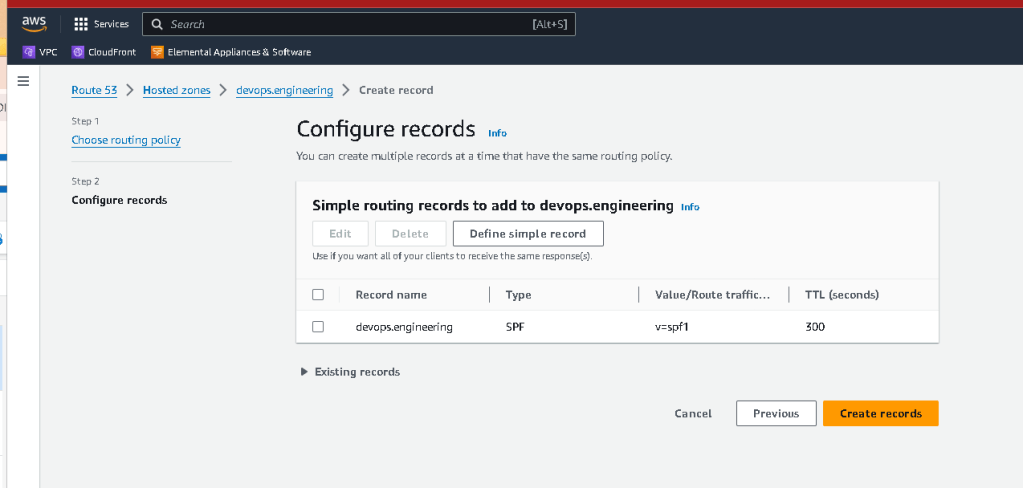Open the Services grid menu
The image size is (1023, 488).
click(x=81, y=24)
